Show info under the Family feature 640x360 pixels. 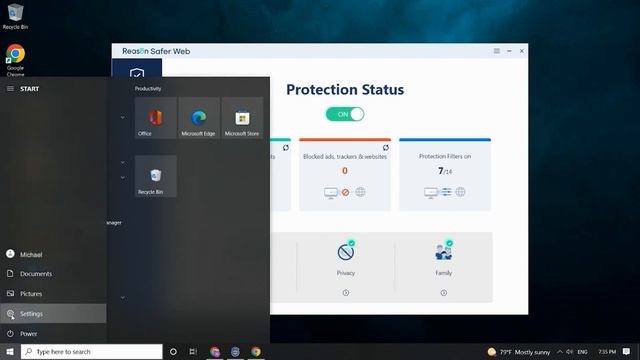[x=444, y=293]
